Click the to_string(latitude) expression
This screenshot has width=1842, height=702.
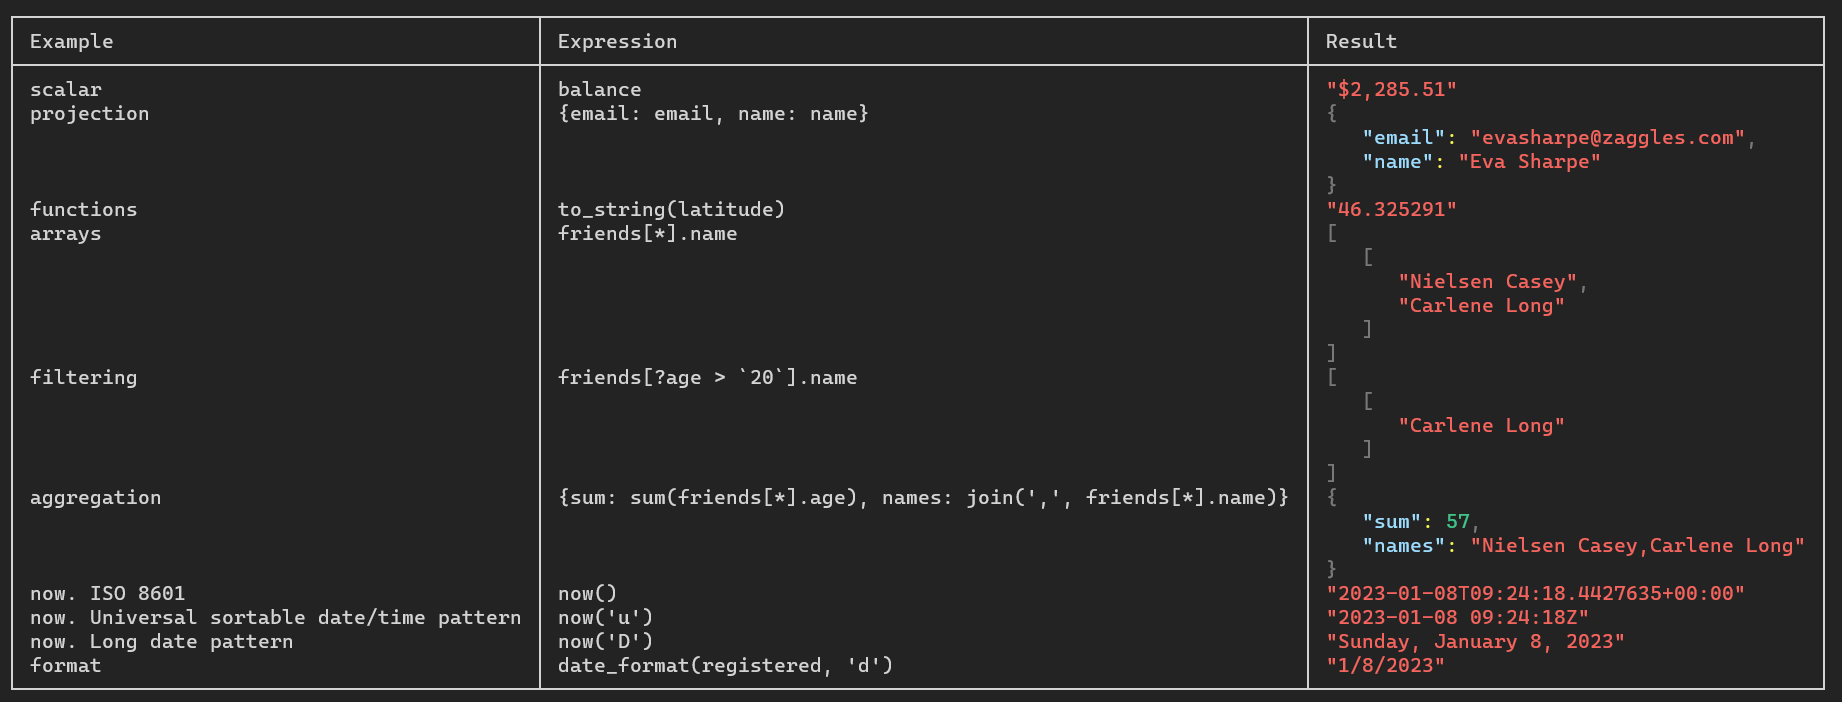coord(671,209)
